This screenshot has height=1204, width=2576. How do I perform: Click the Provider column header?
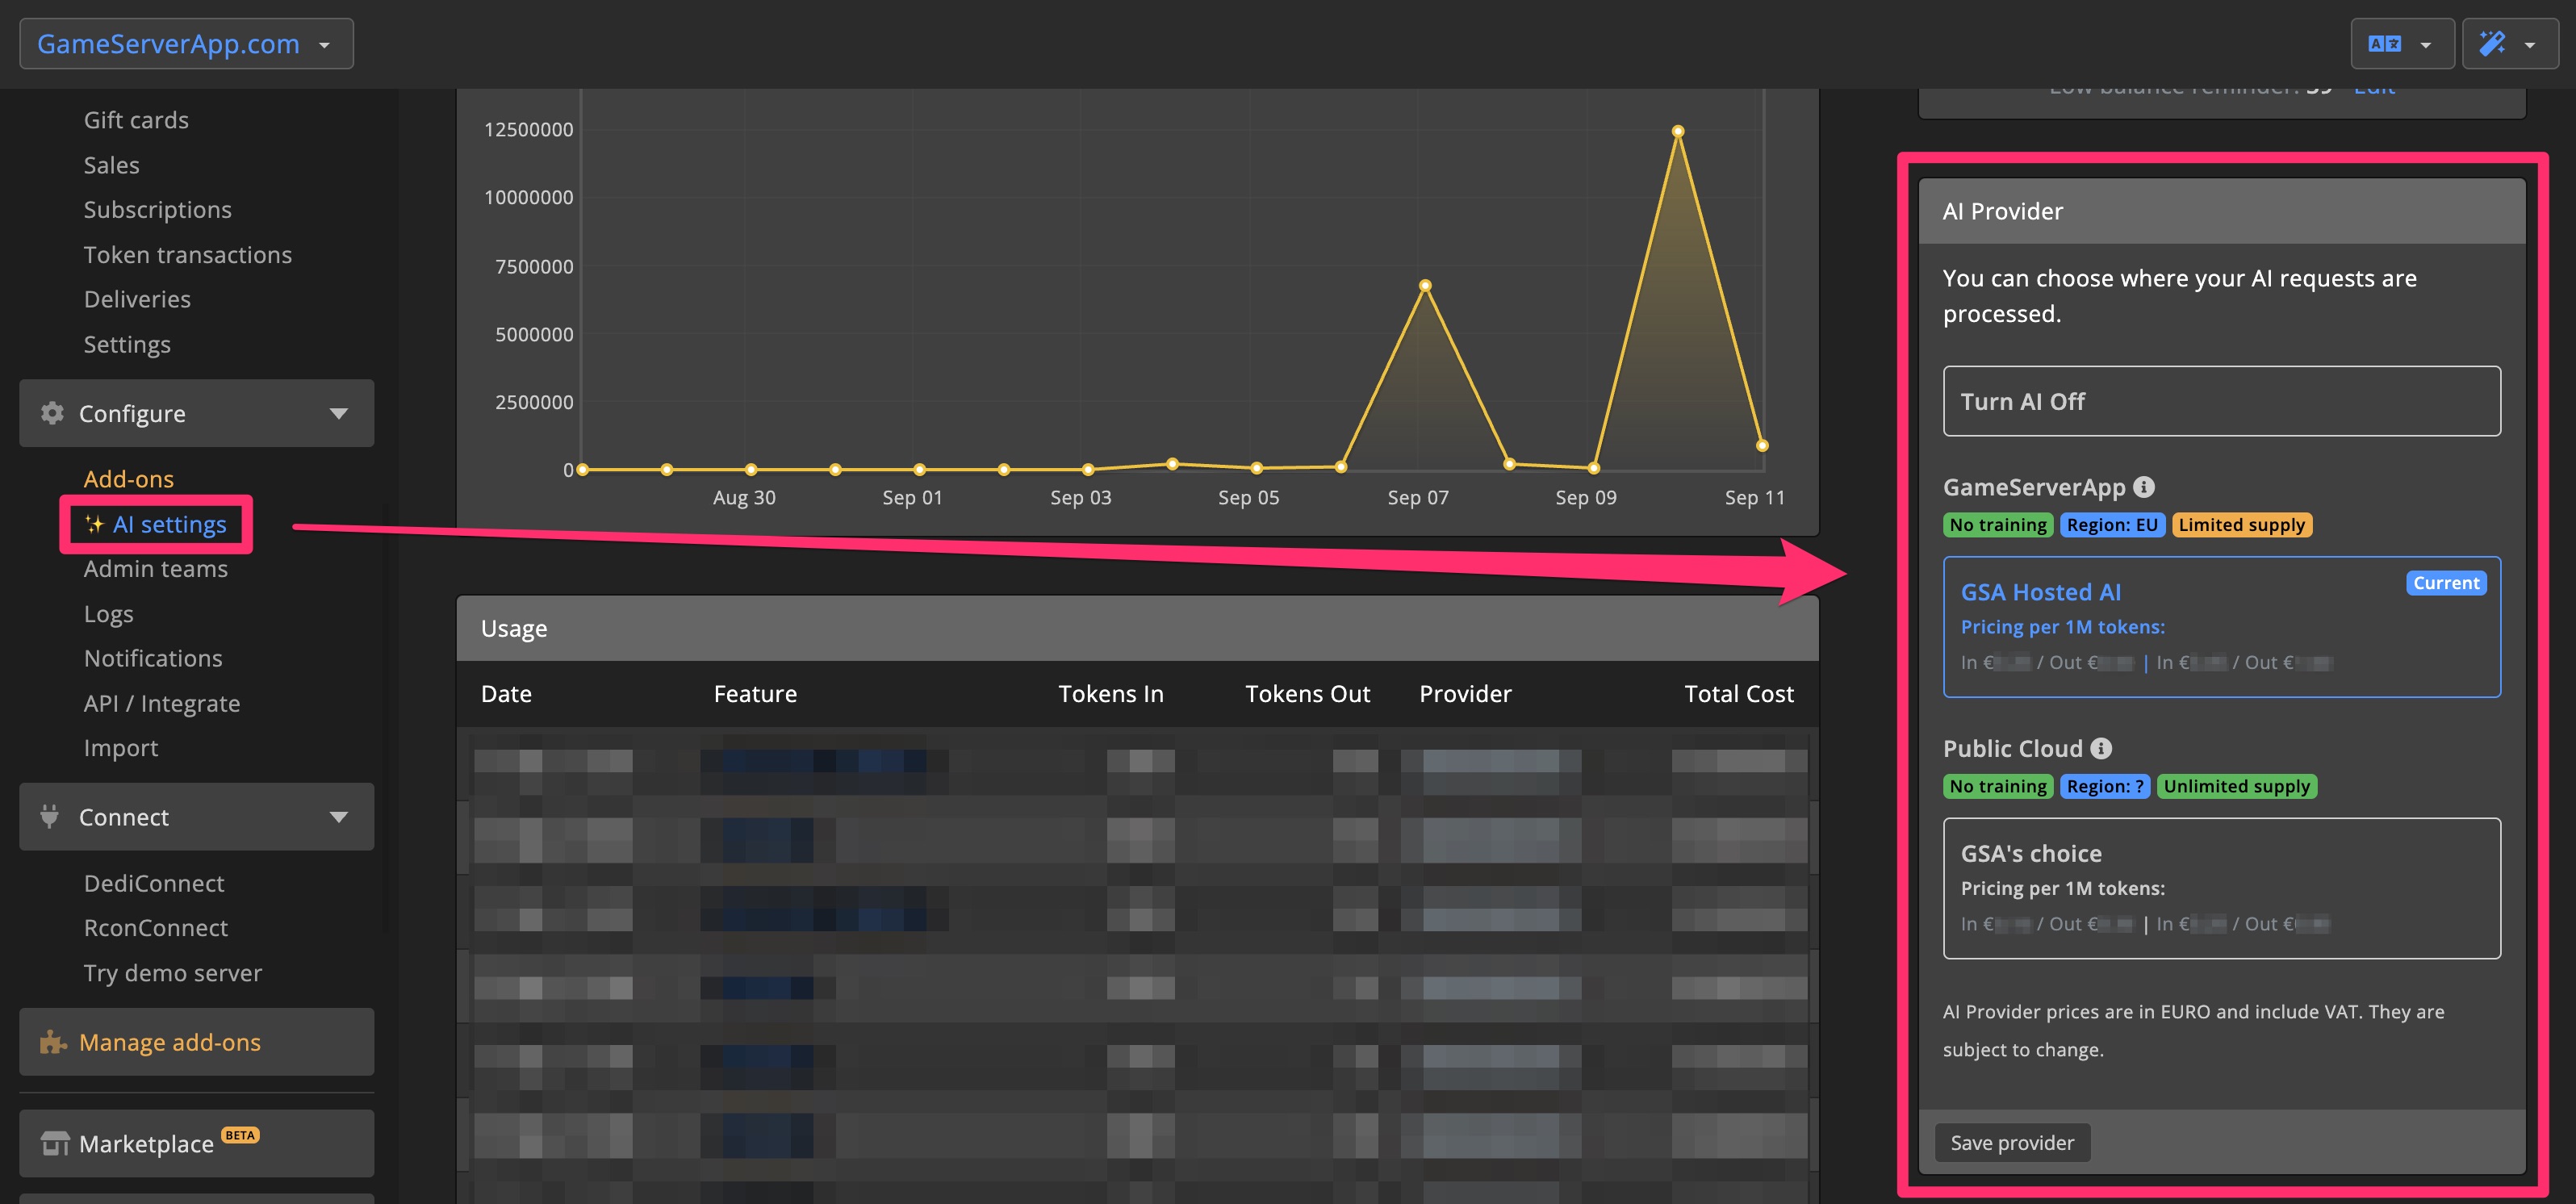coord(1465,694)
